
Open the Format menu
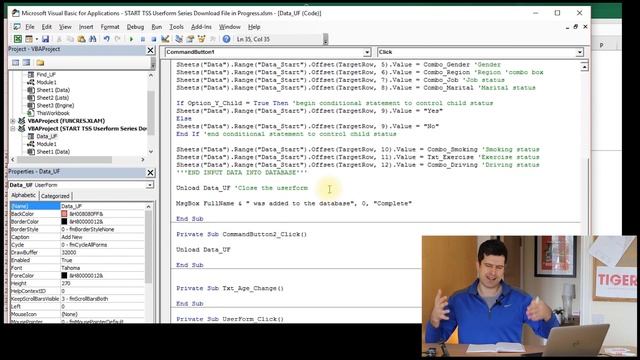(x=110, y=27)
